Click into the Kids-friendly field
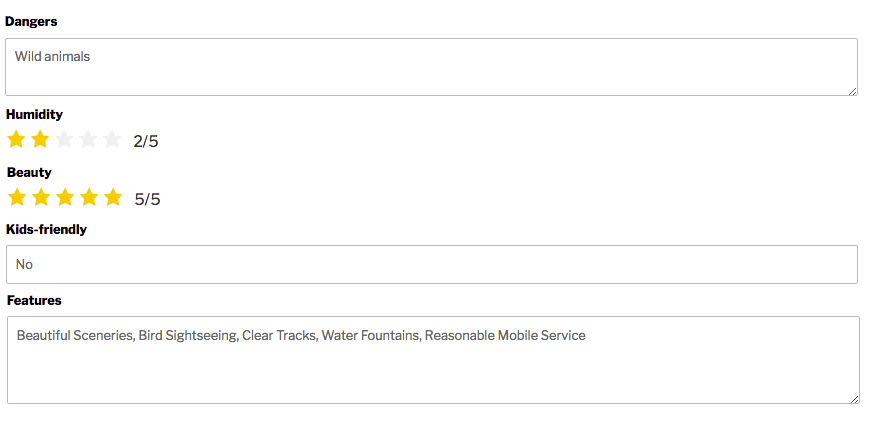874x426 pixels. [x=431, y=264]
